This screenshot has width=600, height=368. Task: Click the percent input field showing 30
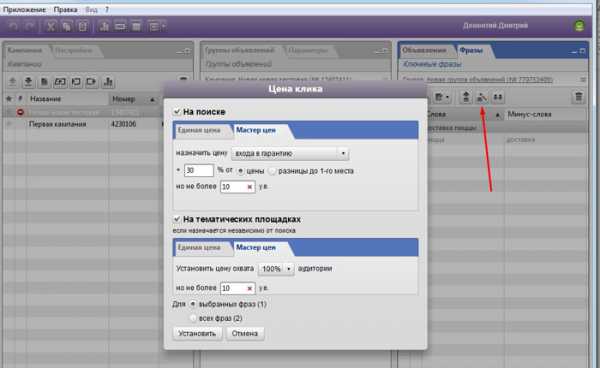click(199, 171)
